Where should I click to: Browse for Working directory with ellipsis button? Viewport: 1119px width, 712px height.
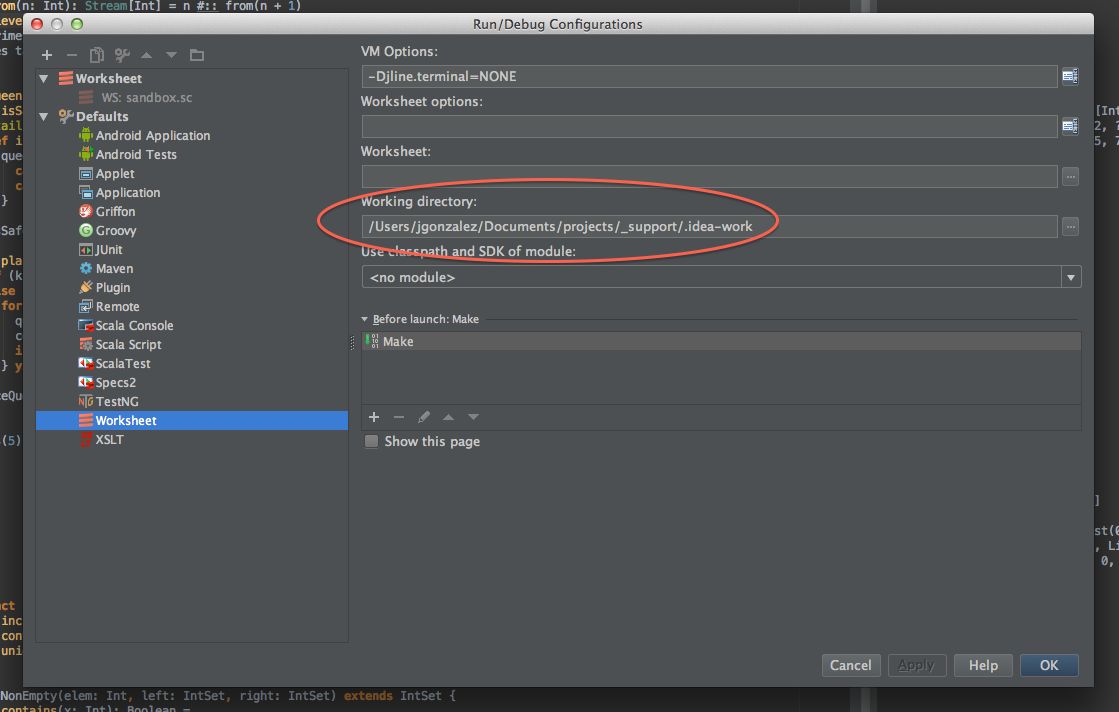click(x=1070, y=226)
